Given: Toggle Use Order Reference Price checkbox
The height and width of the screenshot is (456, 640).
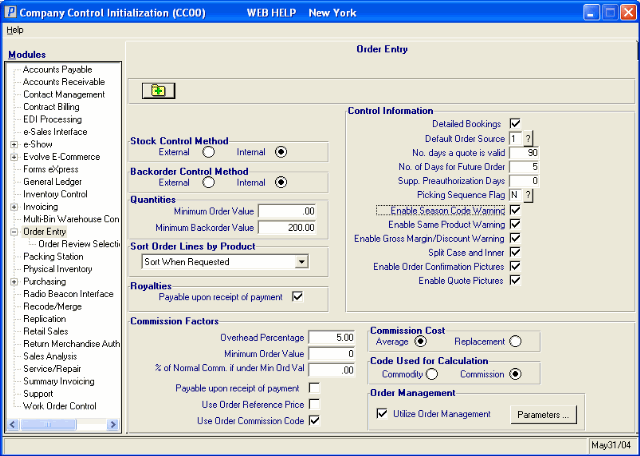Looking at the screenshot, I should (x=314, y=404).
